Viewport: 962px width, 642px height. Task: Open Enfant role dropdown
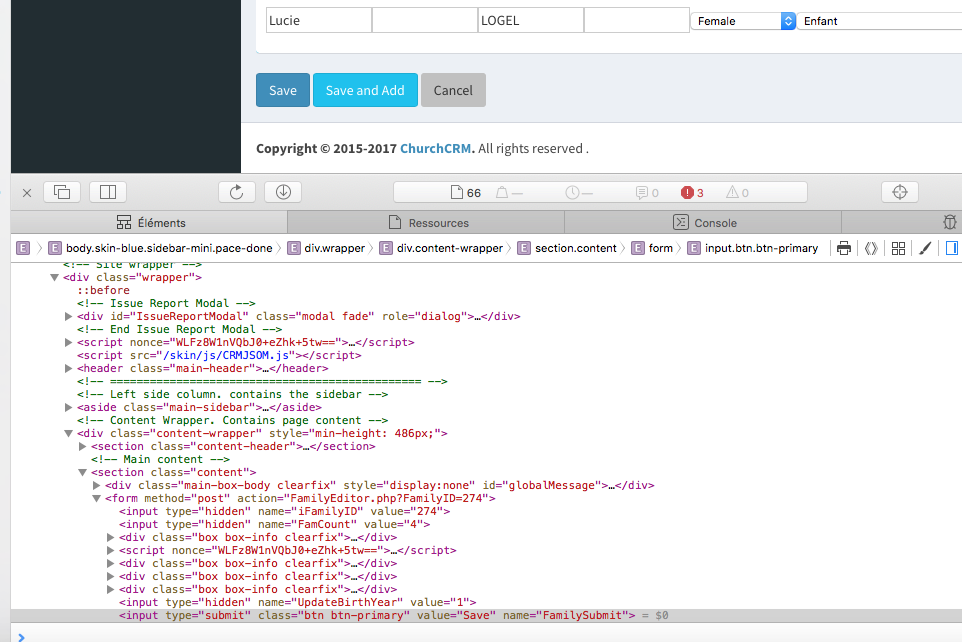(879, 21)
